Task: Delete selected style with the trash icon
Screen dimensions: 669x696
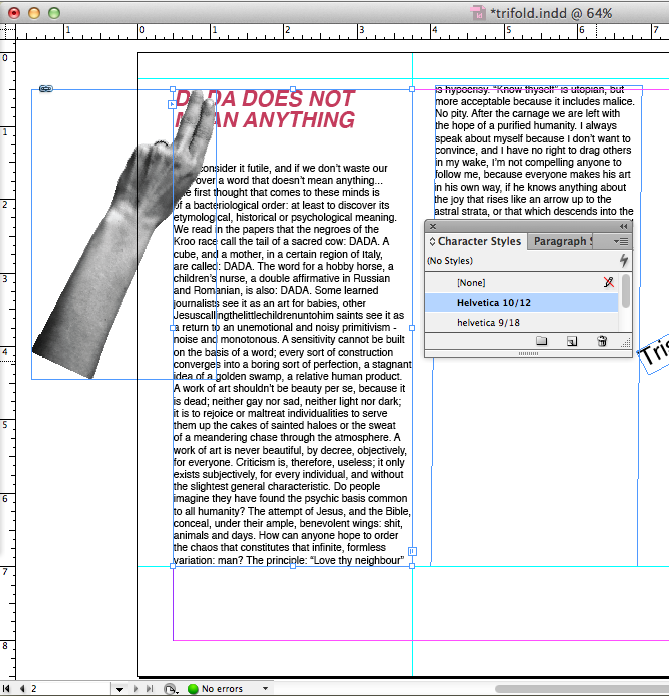Action: pos(602,341)
